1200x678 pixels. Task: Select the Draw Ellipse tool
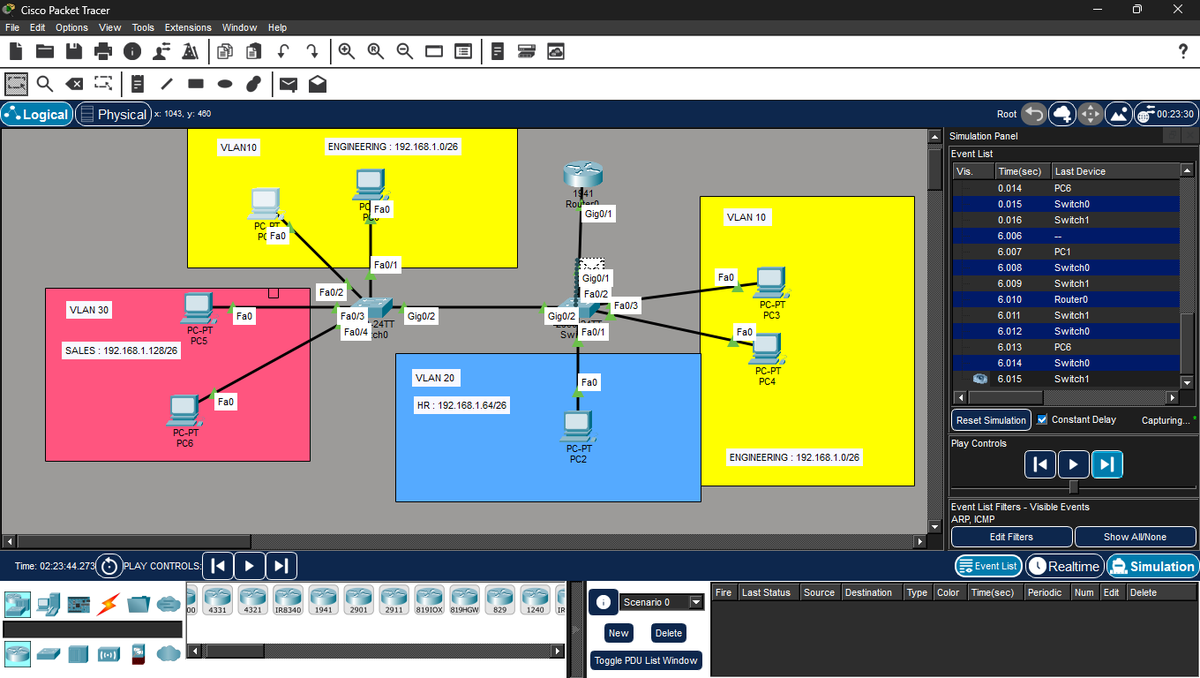tap(225, 84)
